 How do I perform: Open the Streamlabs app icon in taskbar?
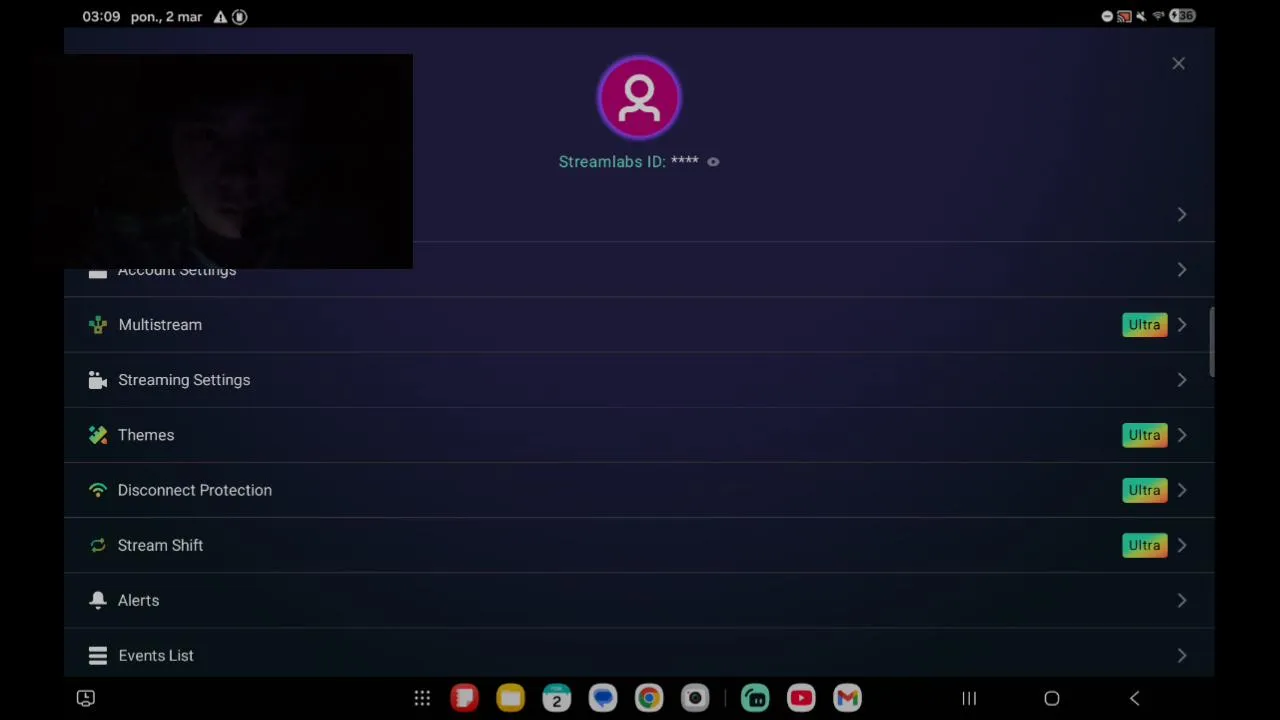(x=755, y=698)
